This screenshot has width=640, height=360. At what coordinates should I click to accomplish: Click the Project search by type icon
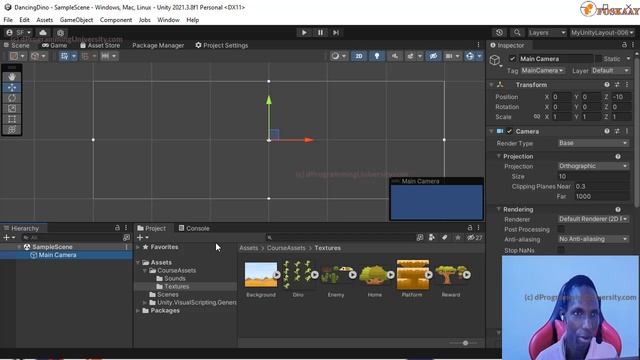point(432,238)
